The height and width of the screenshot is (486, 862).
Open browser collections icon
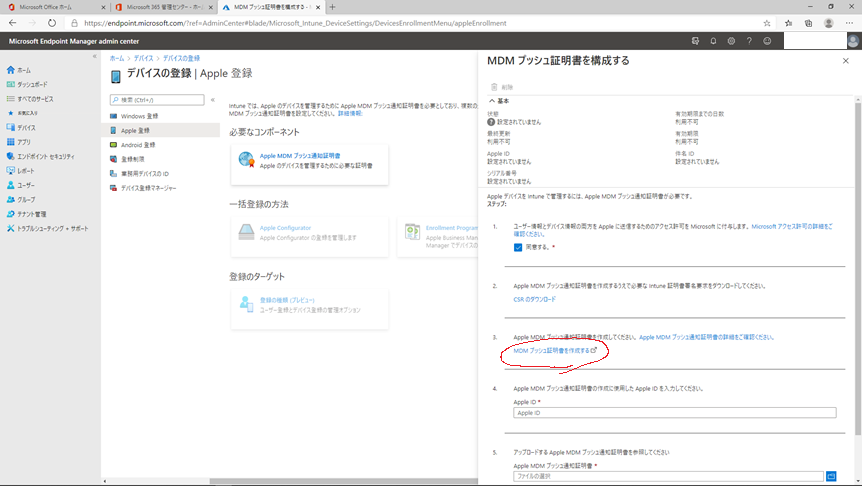[808, 23]
